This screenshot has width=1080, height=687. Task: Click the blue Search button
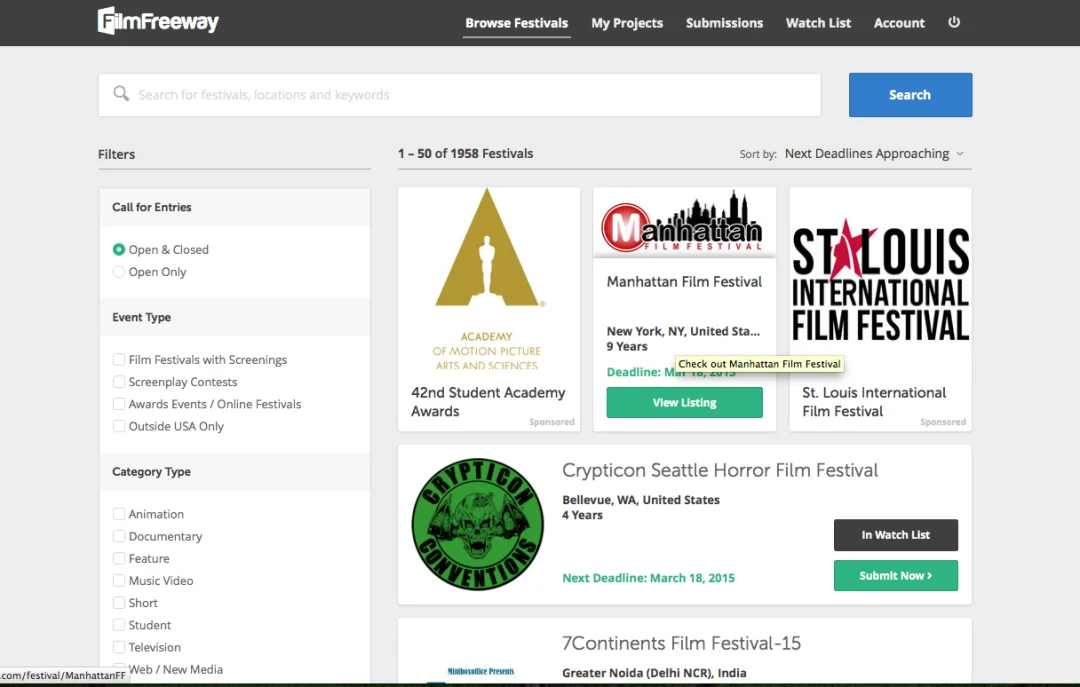910,94
